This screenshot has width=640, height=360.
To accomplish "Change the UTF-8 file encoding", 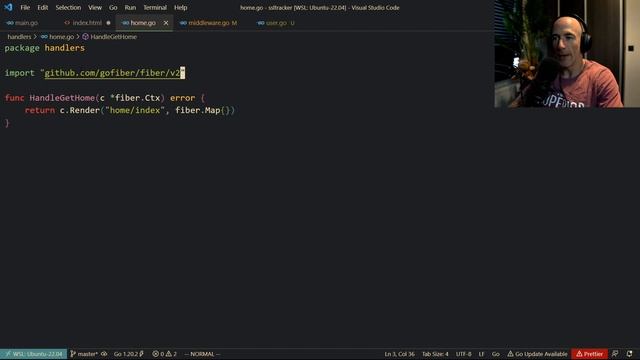I will [x=463, y=354].
